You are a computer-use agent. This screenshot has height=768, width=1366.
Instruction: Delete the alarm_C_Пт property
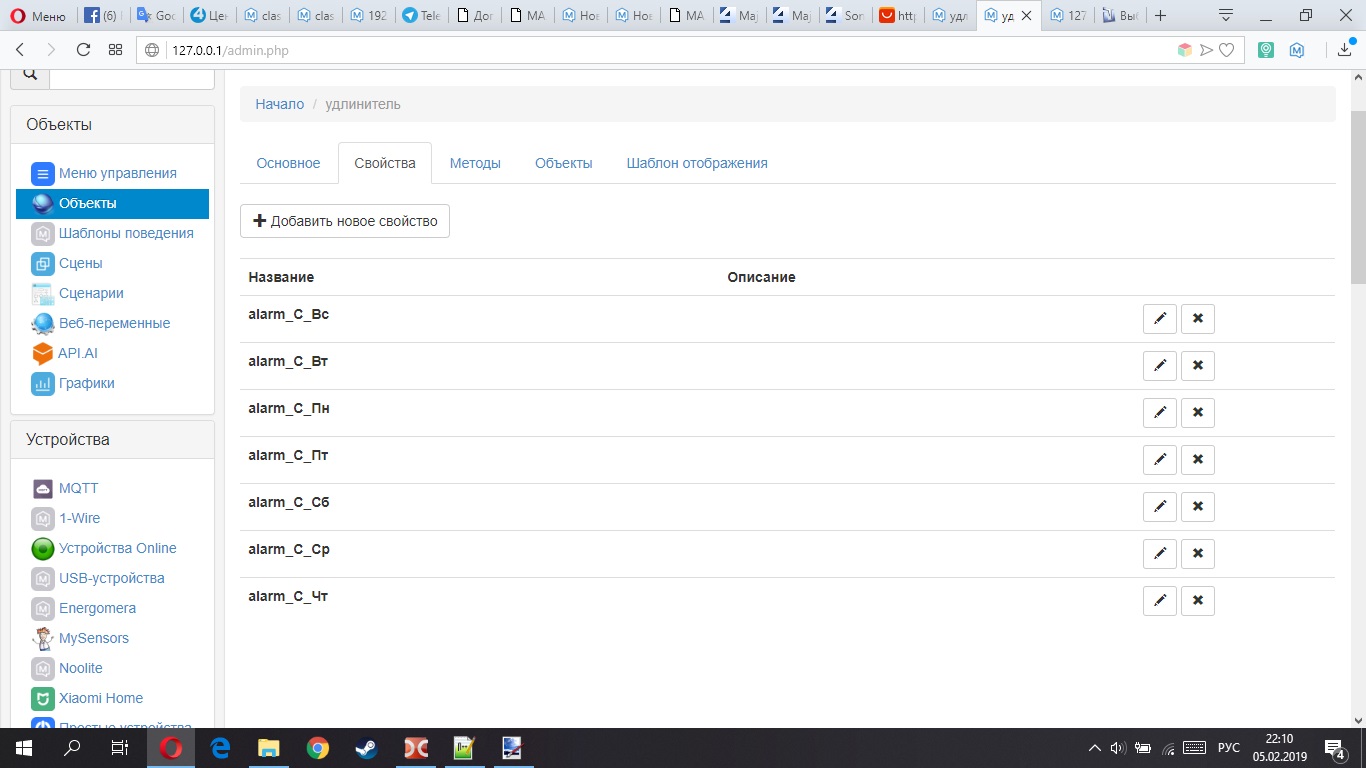point(1198,460)
